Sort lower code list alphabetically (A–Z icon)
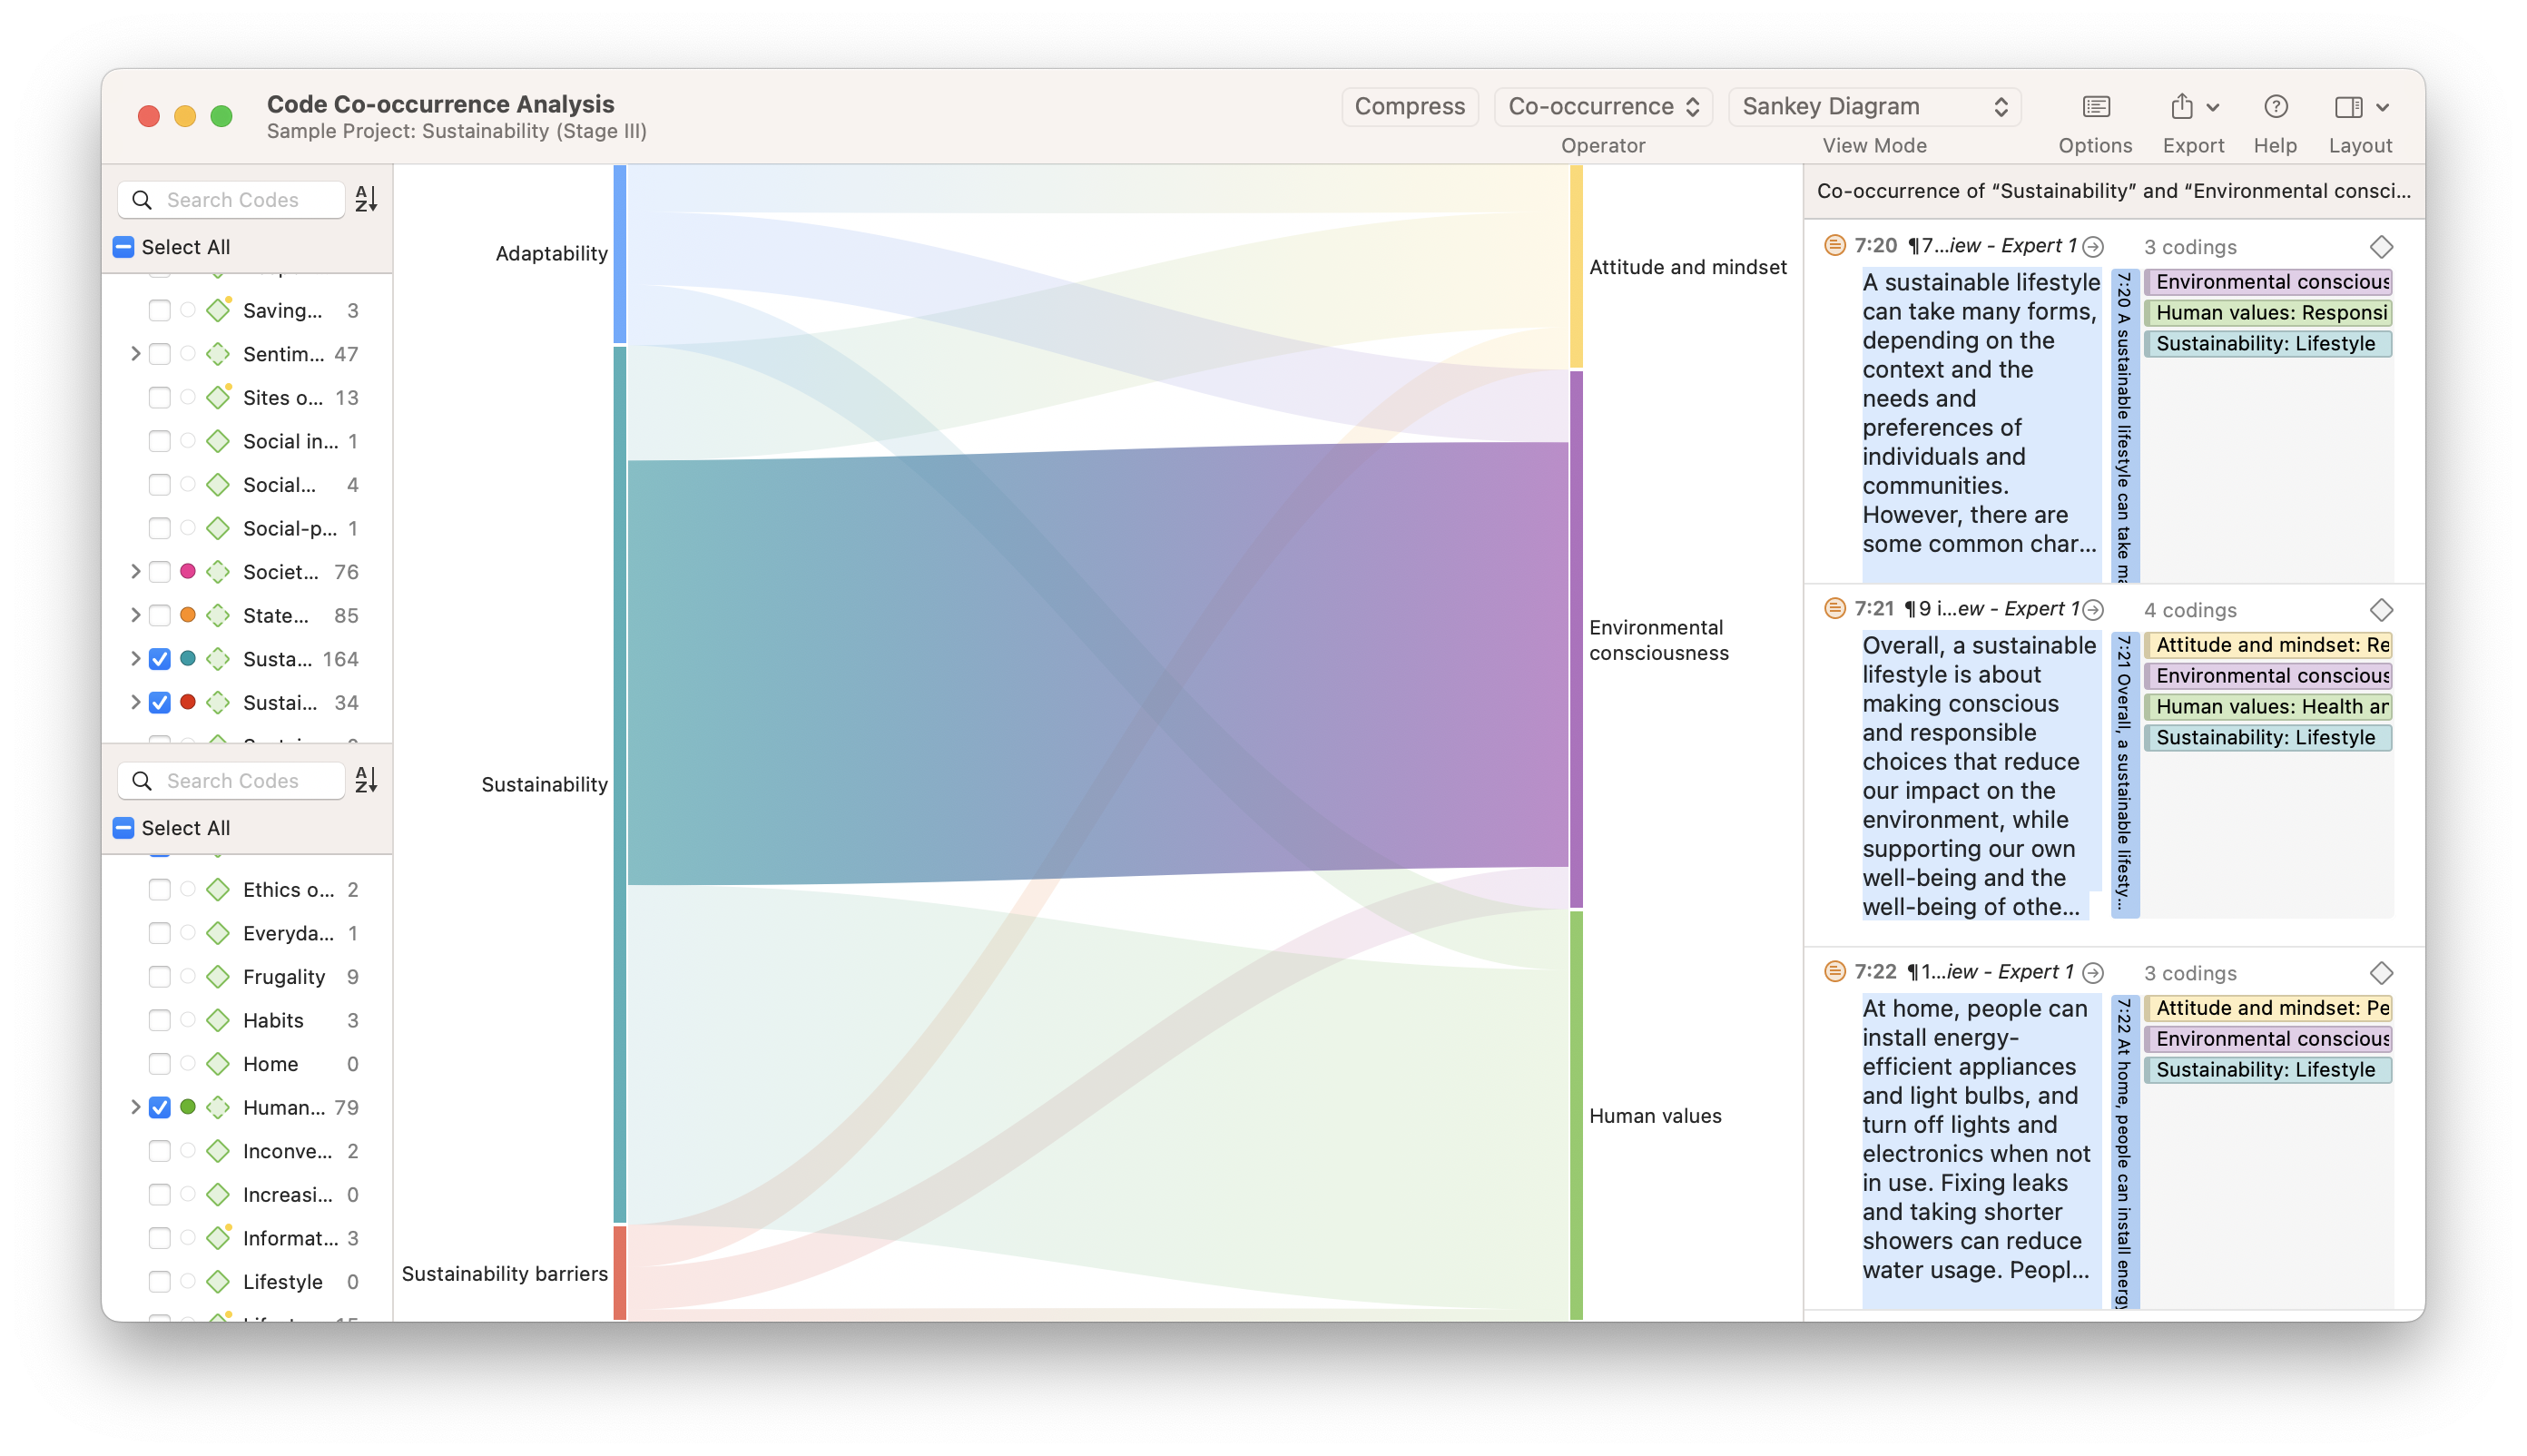 coord(366,780)
